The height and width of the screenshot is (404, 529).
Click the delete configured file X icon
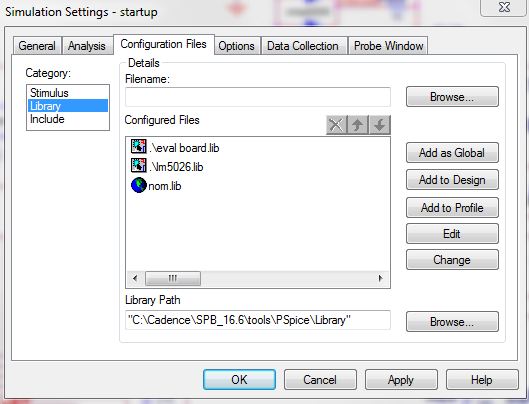(336, 125)
